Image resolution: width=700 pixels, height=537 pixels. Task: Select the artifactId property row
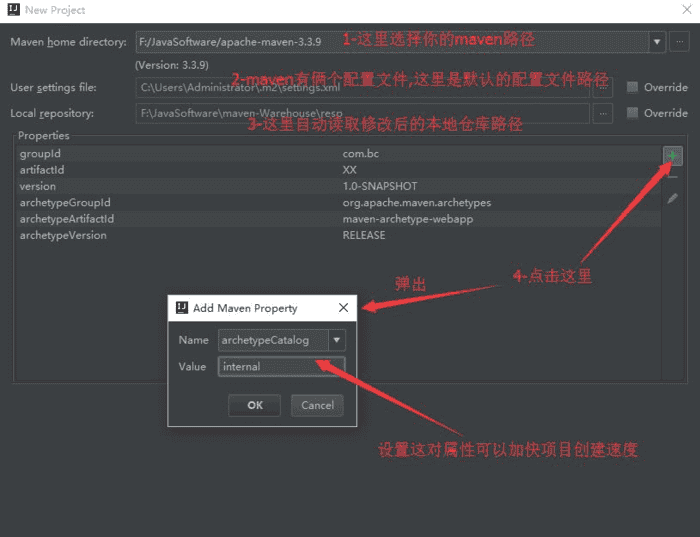[x=338, y=170]
